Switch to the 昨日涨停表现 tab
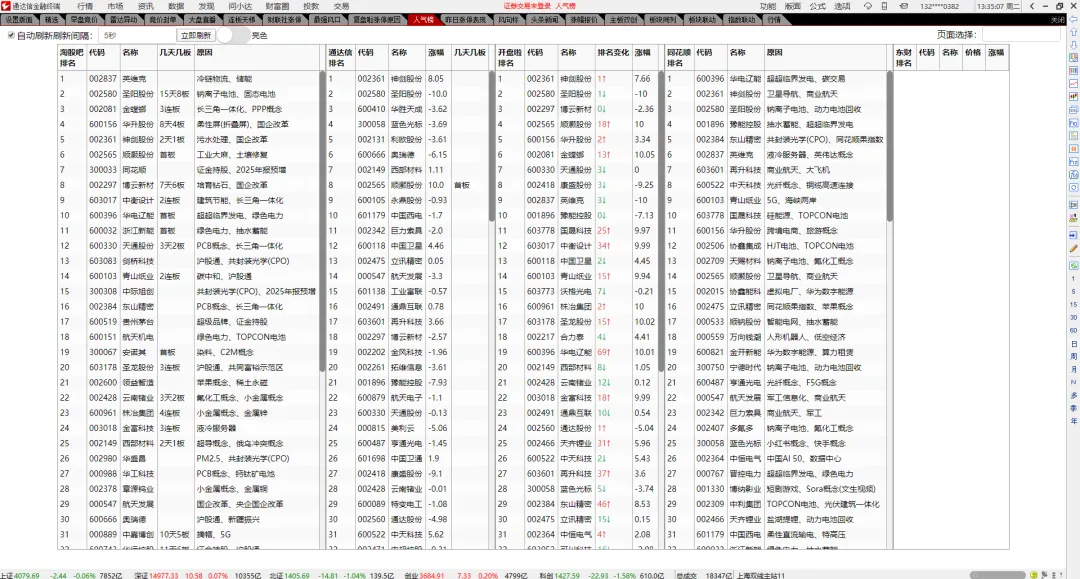Viewport: 1080px width, 579px height. [466, 20]
